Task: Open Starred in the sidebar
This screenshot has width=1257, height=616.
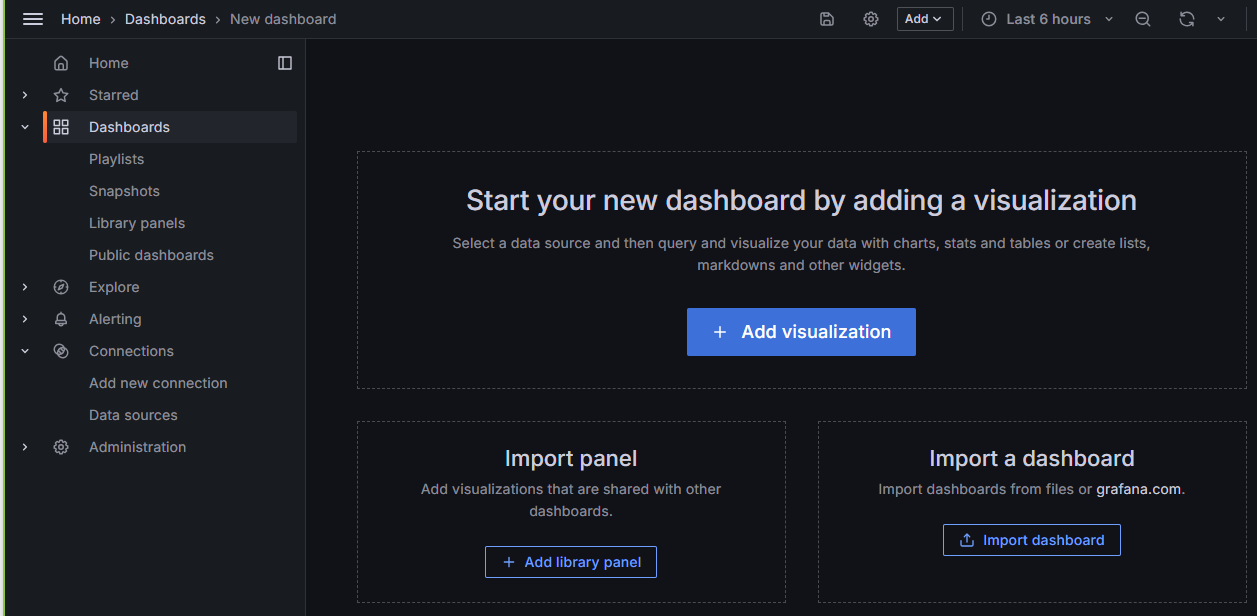Action: pos(113,95)
